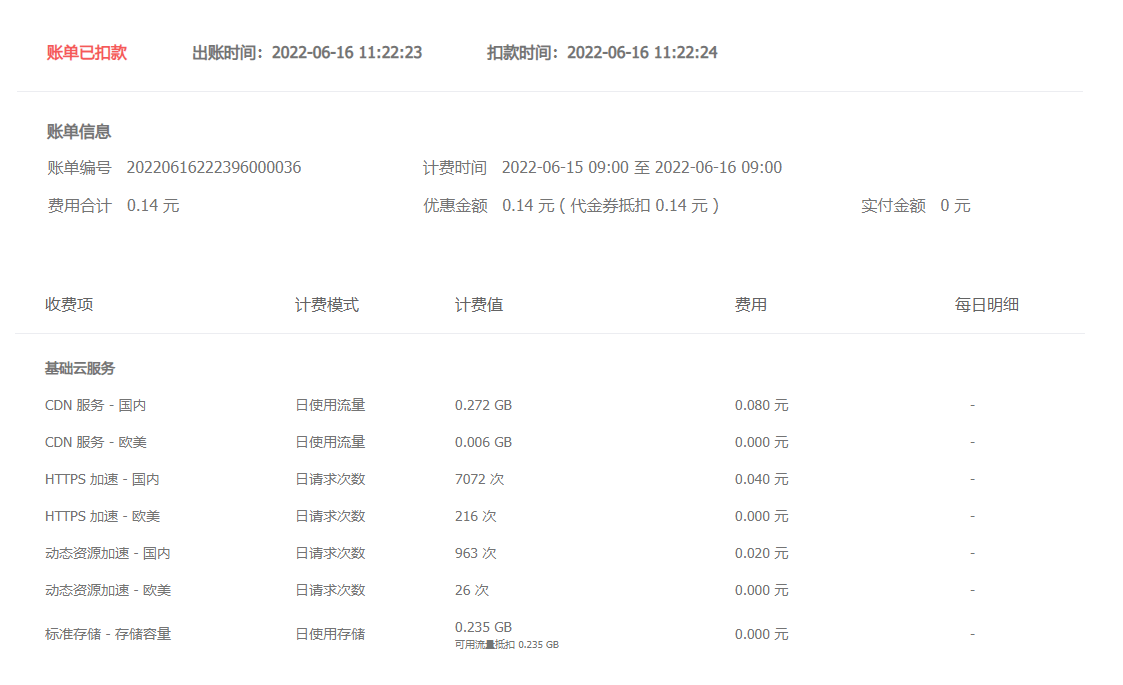Click the 费用 column header

(x=750, y=305)
